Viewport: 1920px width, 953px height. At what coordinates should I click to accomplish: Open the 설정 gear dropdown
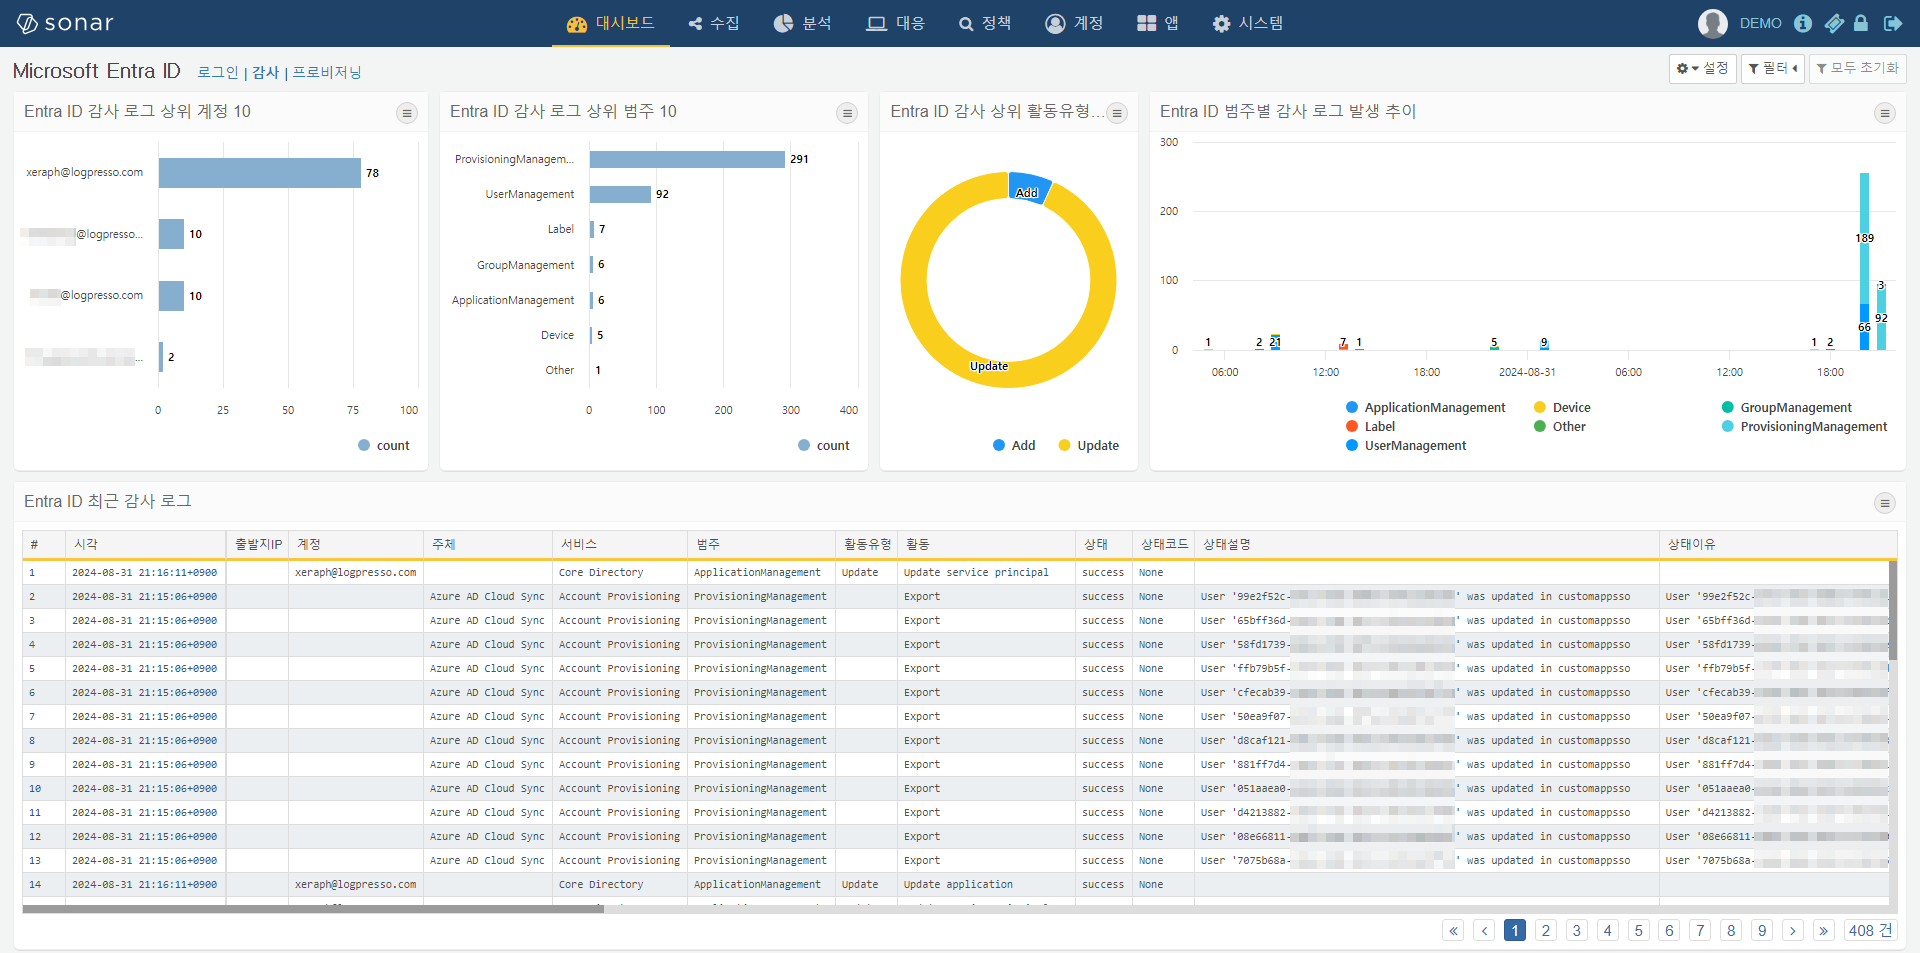point(1702,68)
